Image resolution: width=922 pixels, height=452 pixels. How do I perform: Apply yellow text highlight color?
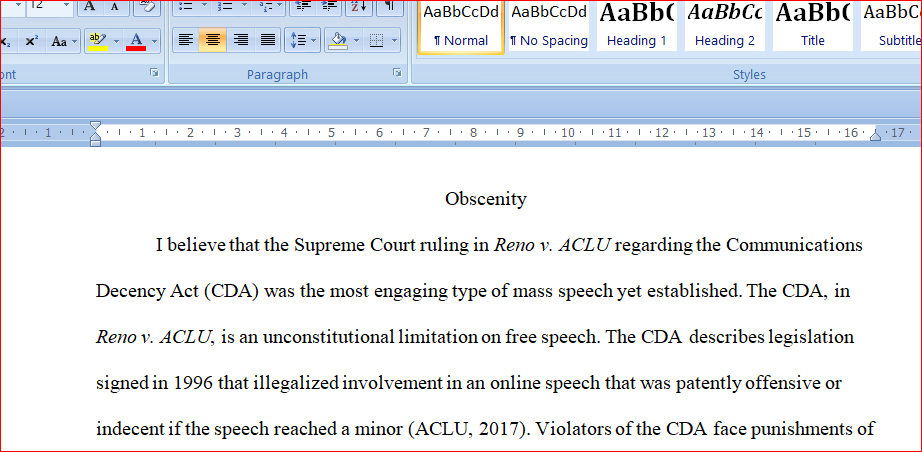tap(97, 41)
